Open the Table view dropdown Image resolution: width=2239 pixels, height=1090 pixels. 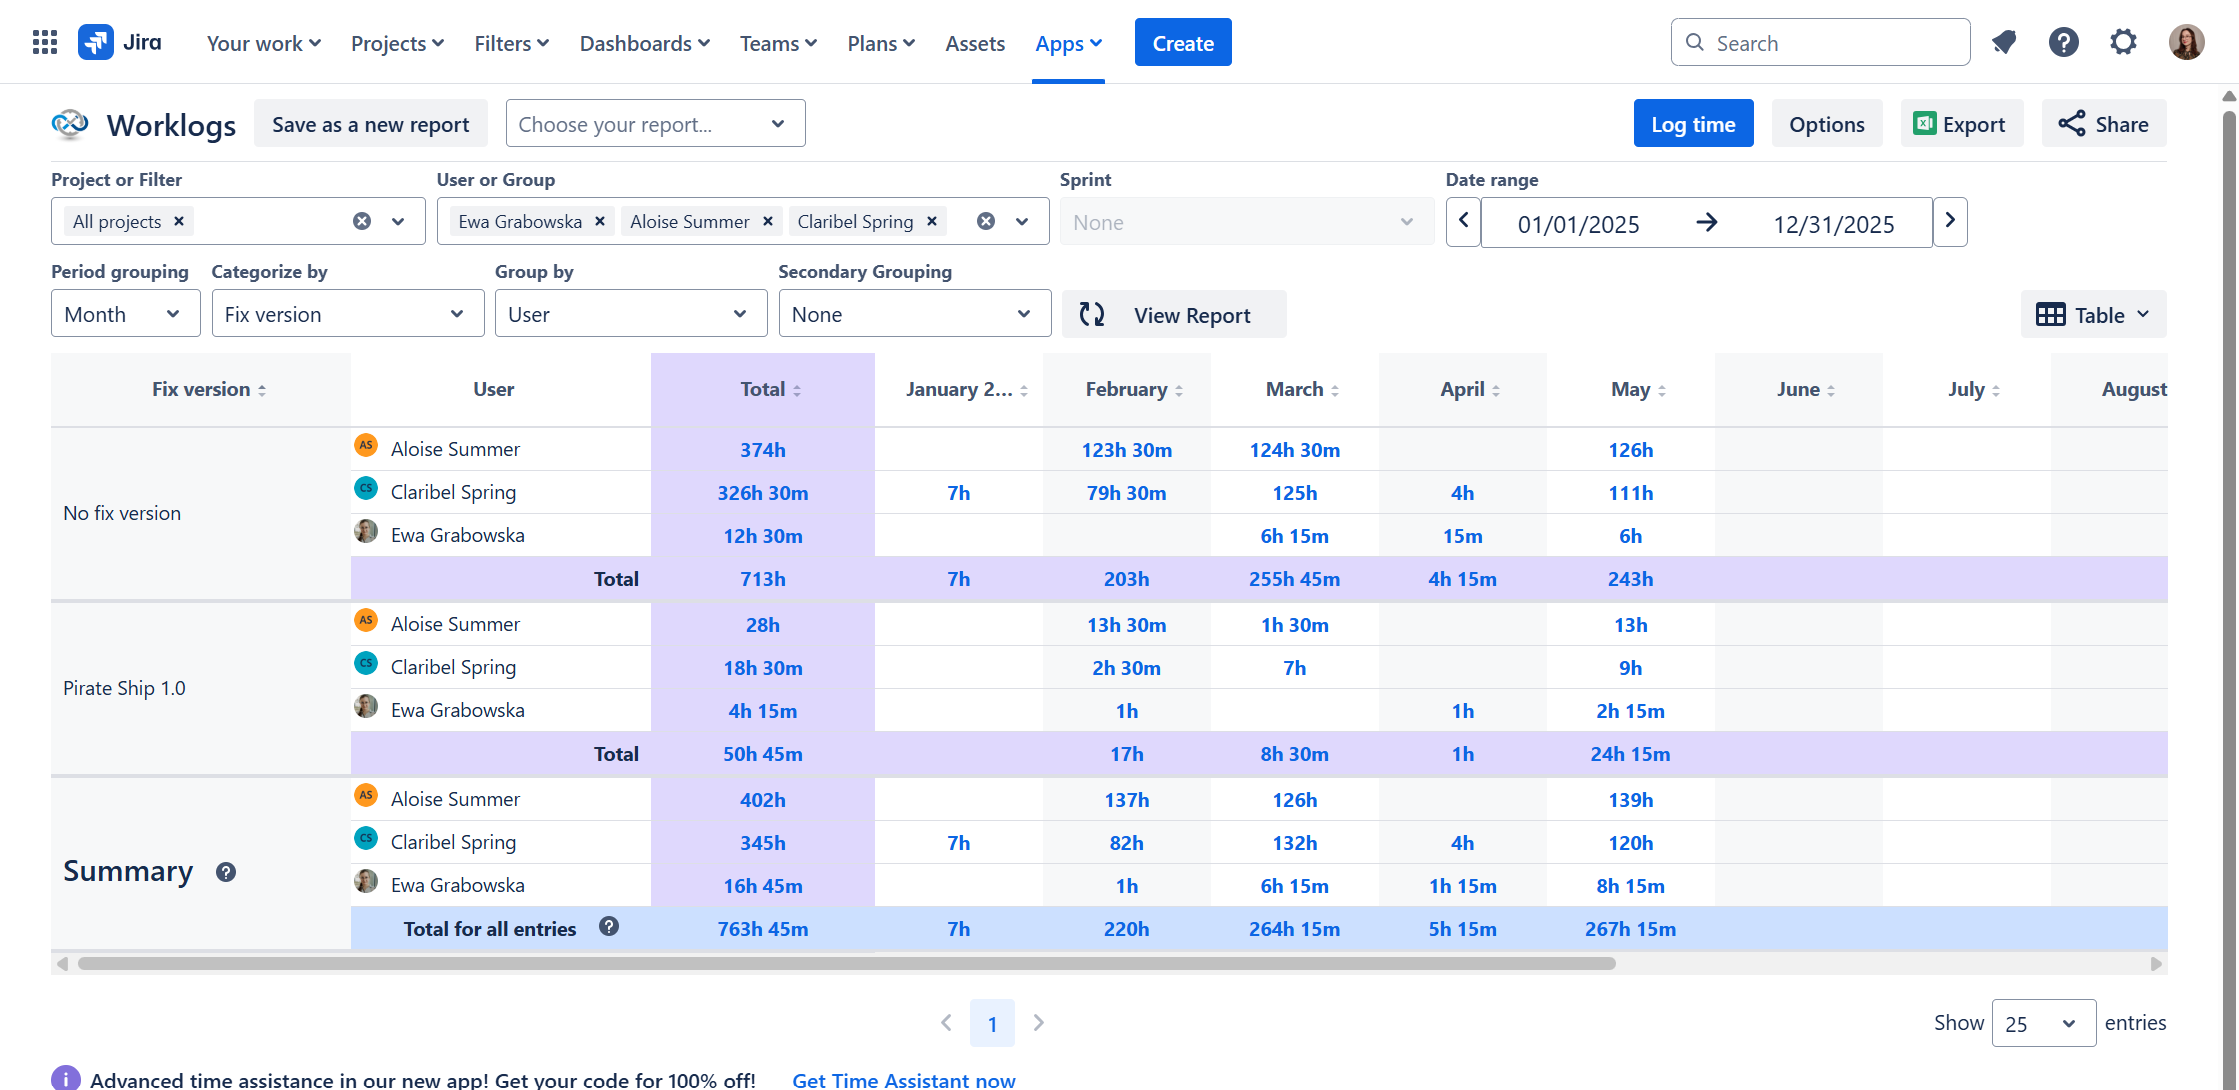click(x=2093, y=315)
